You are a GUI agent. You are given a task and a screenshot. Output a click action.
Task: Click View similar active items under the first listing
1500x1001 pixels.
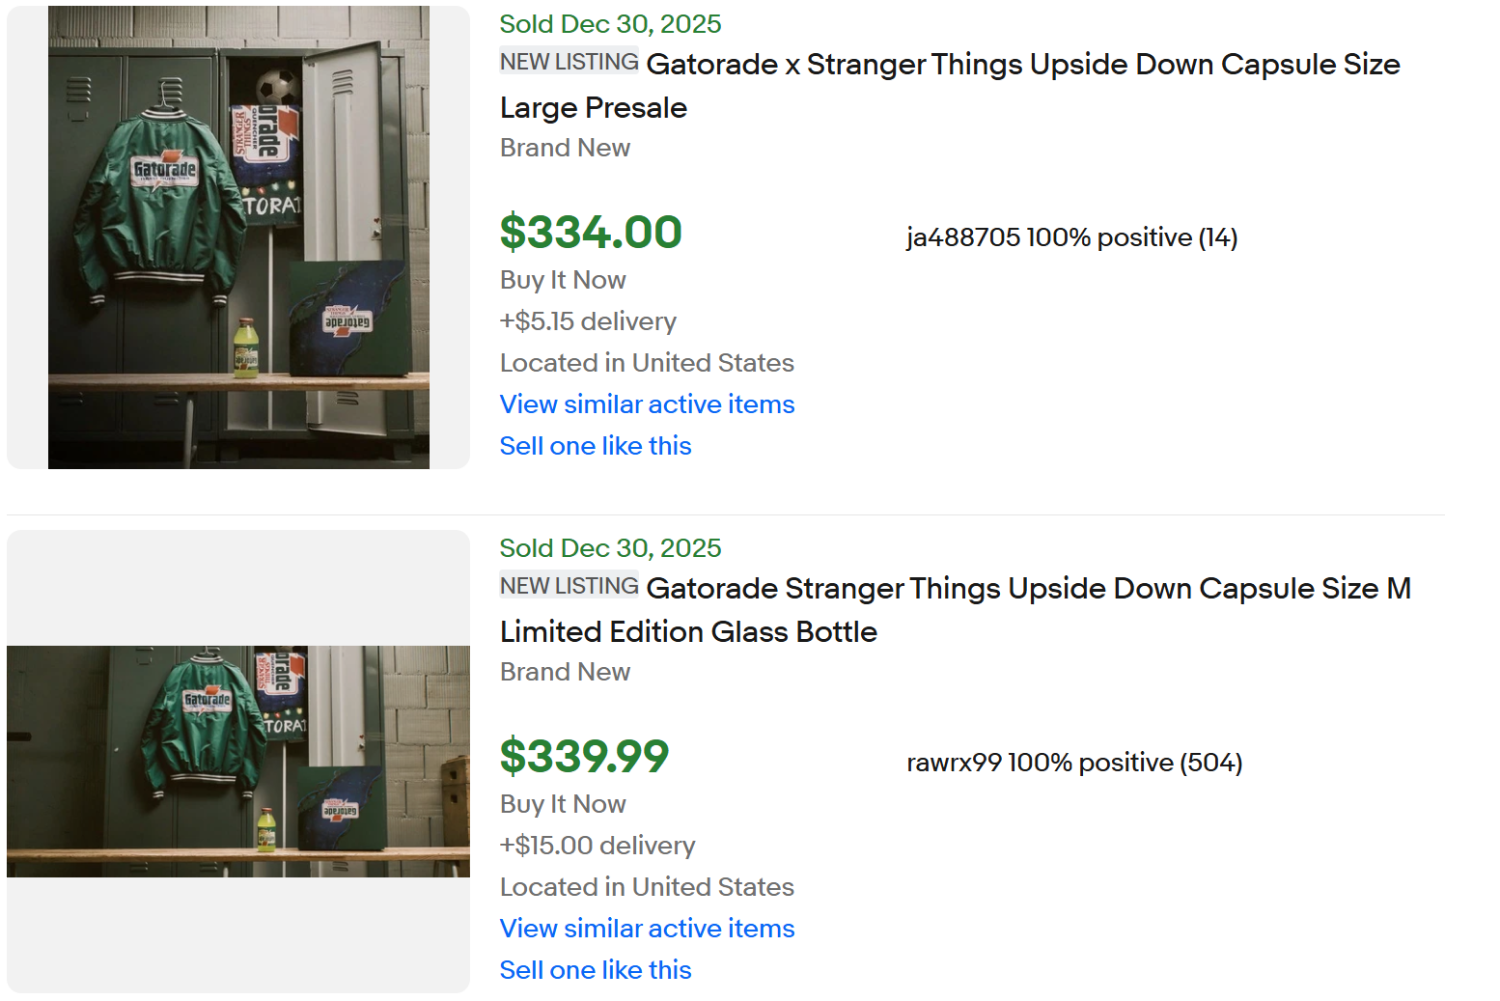pos(646,405)
